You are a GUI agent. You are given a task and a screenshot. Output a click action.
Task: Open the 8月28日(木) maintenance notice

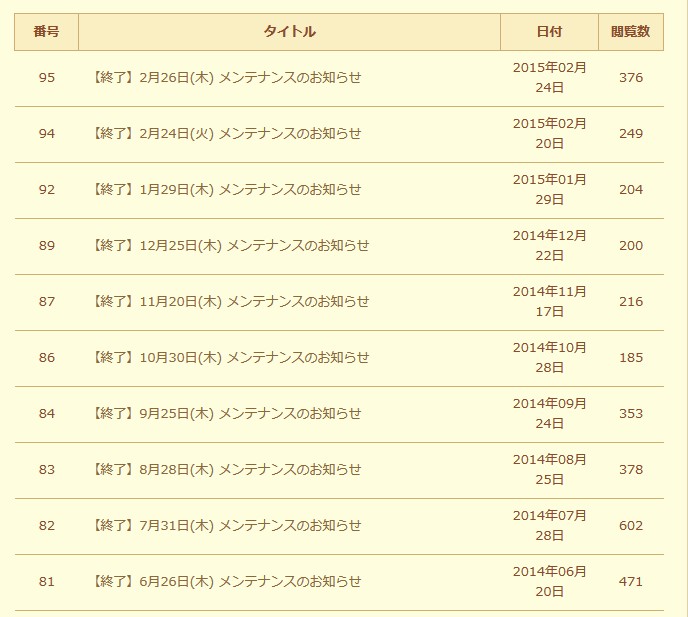(x=226, y=470)
